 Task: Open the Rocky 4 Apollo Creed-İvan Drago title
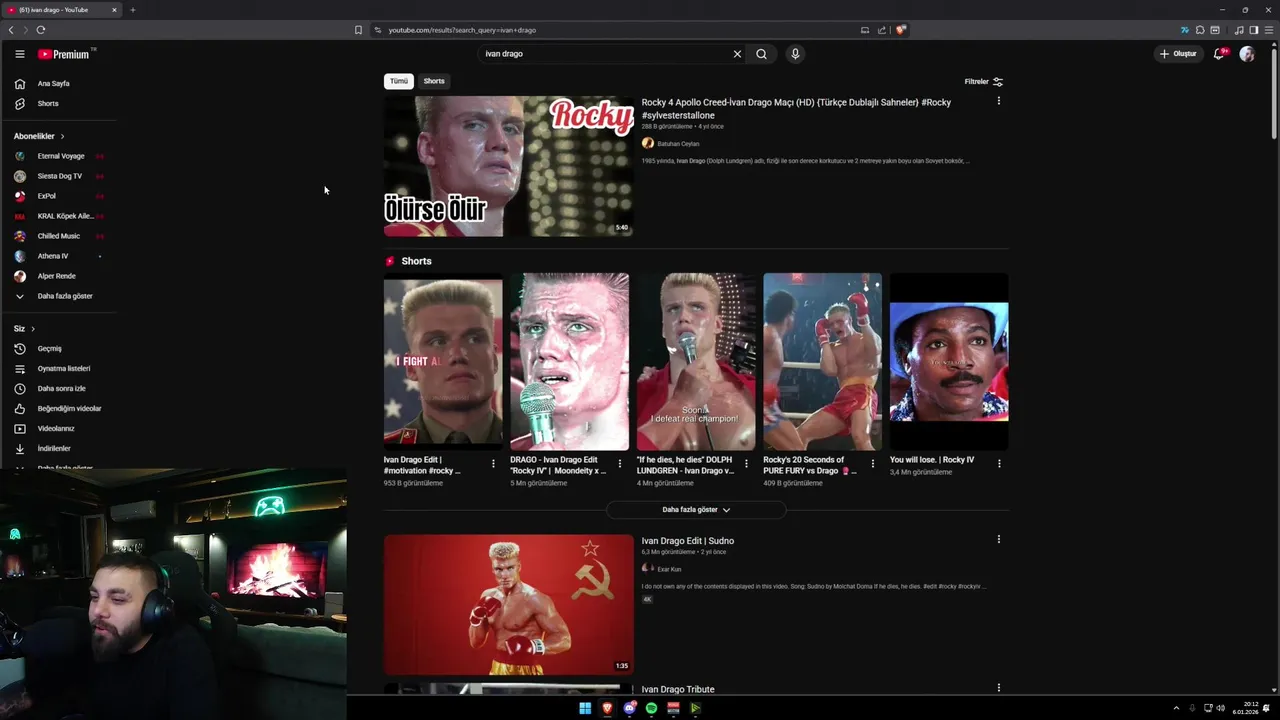pos(796,108)
